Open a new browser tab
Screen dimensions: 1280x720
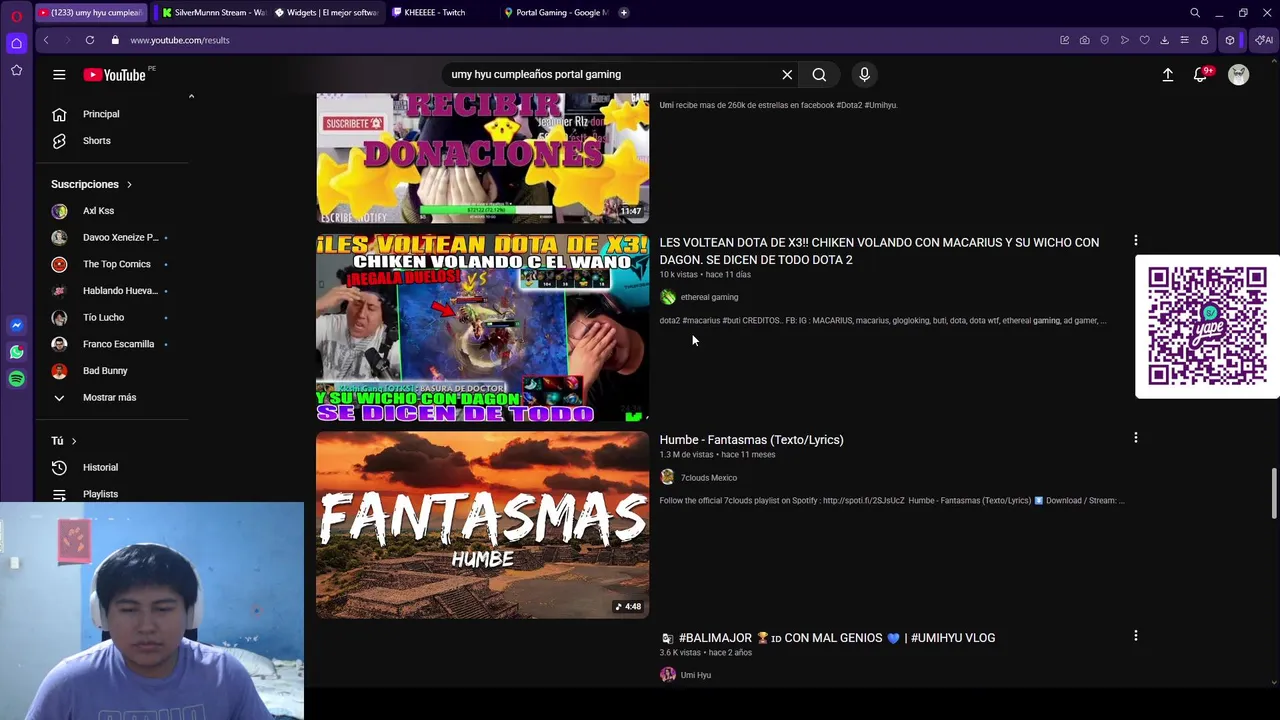click(624, 12)
